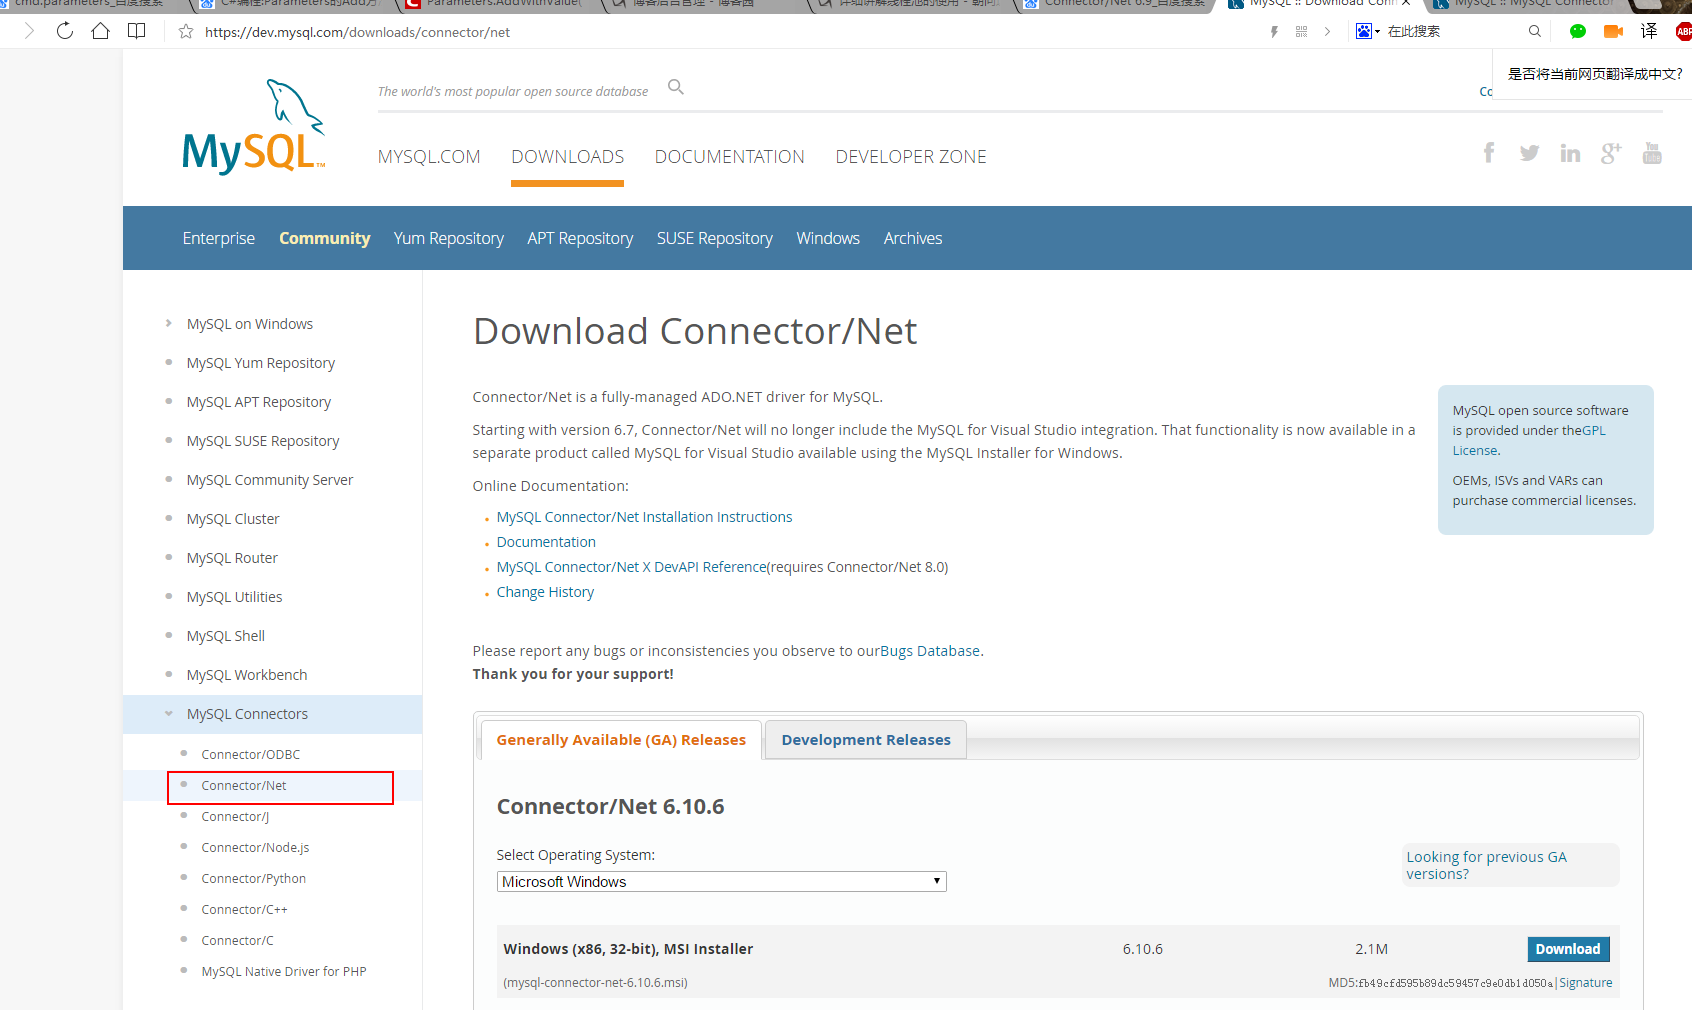This screenshot has height=1010, width=1692.
Task: Open the translate extension icon
Action: pyautogui.click(x=1649, y=32)
